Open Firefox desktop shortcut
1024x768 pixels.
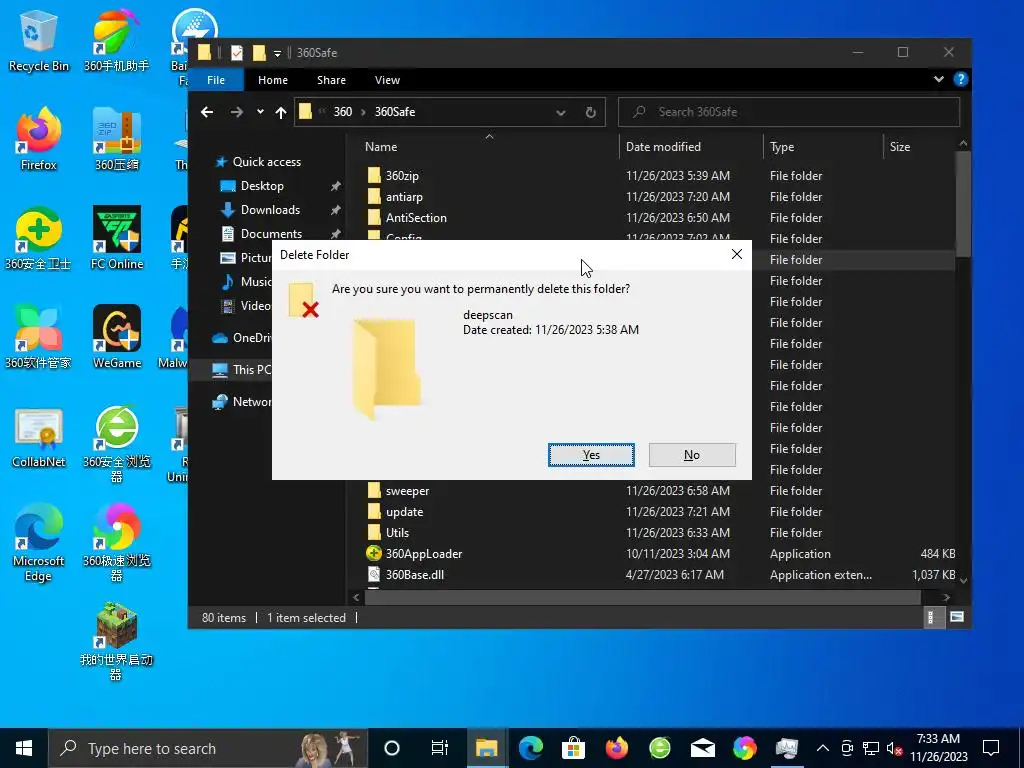pos(39,139)
